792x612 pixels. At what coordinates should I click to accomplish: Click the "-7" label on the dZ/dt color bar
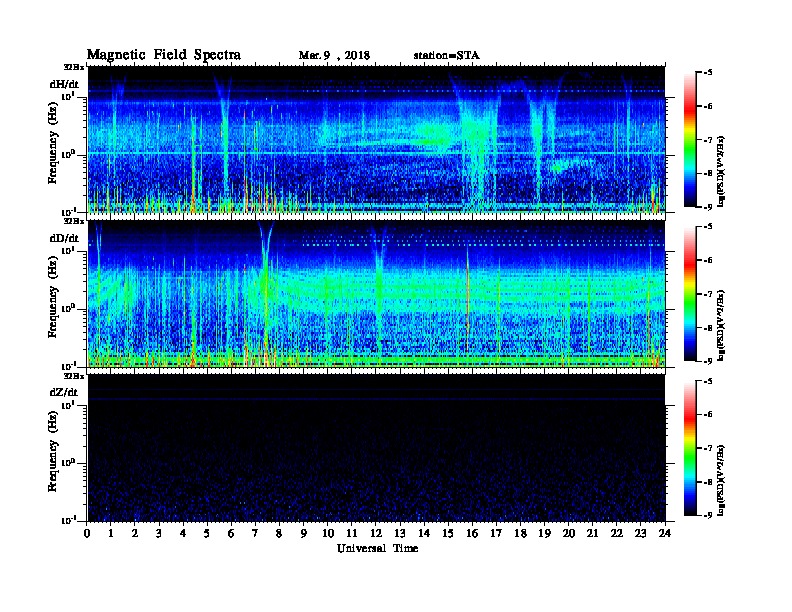[x=708, y=448]
